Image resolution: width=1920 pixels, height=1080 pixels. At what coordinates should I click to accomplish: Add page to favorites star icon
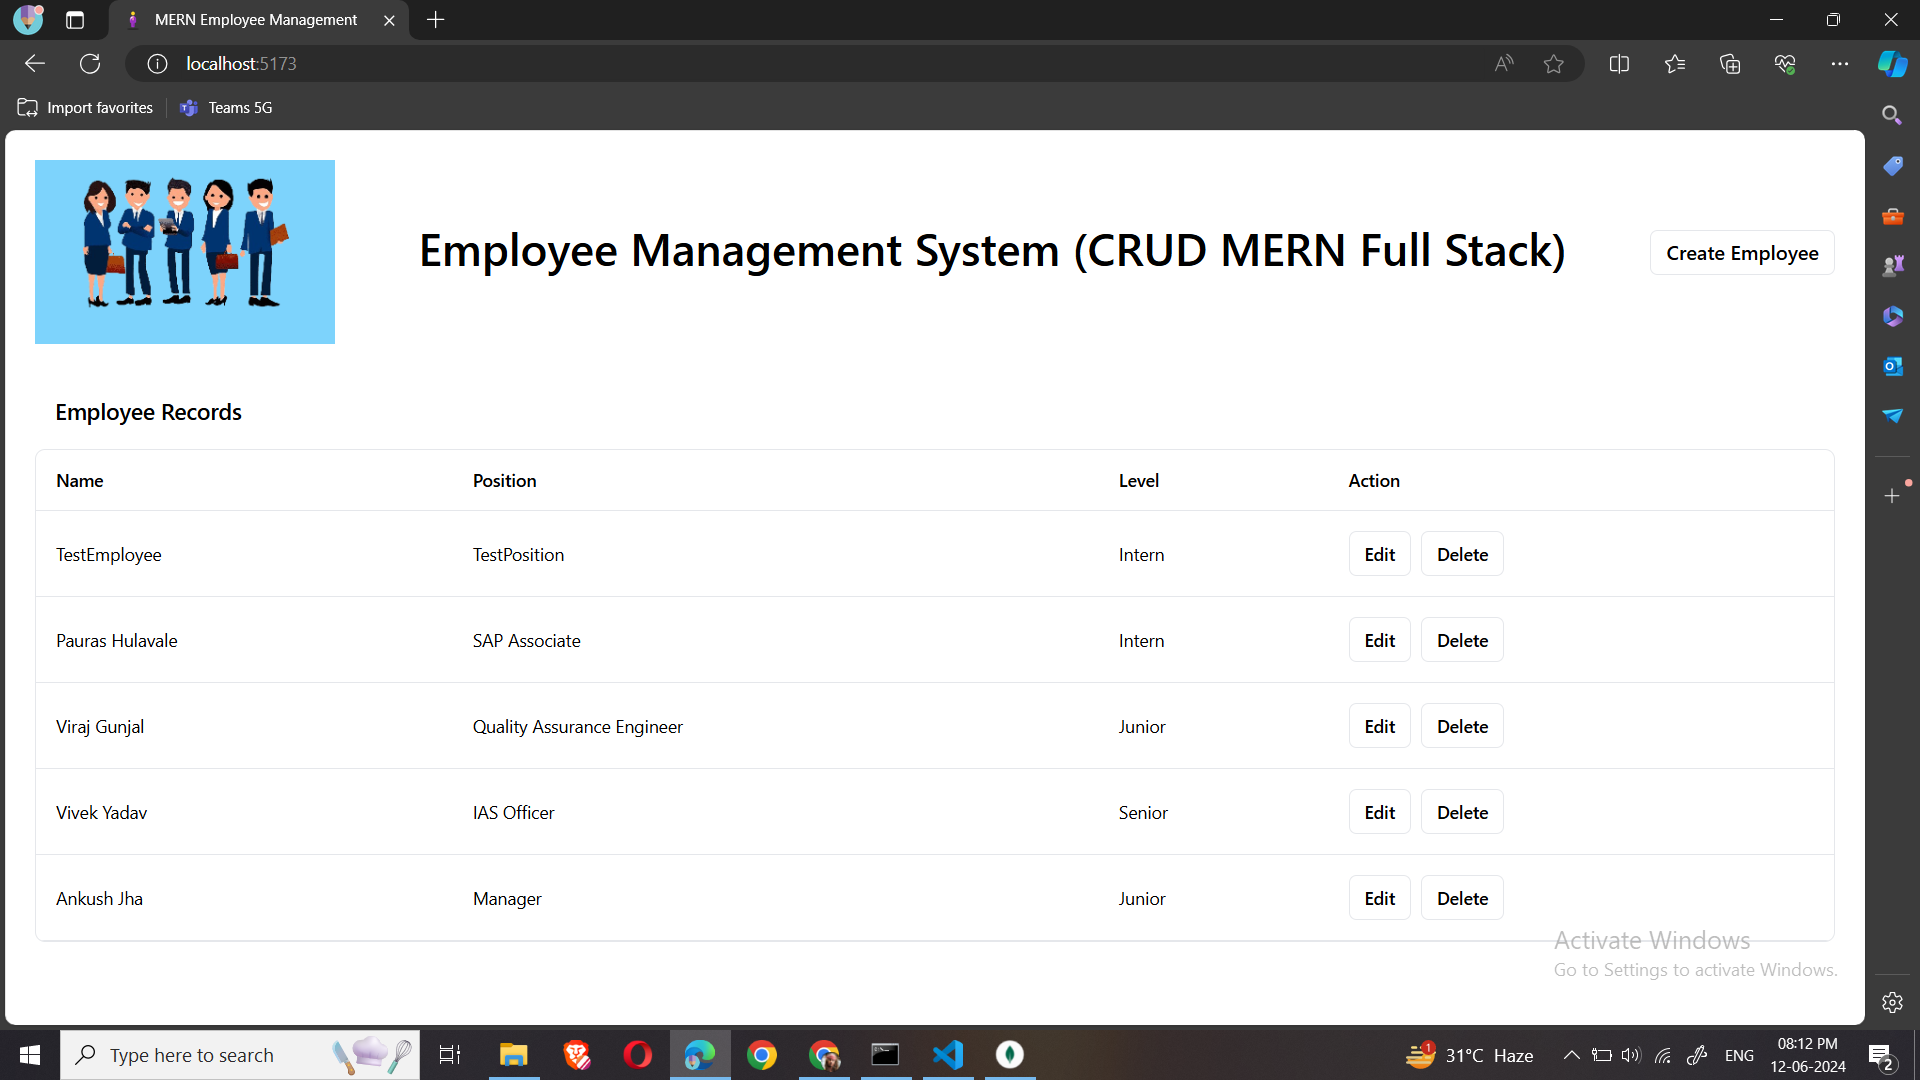(x=1553, y=64)
